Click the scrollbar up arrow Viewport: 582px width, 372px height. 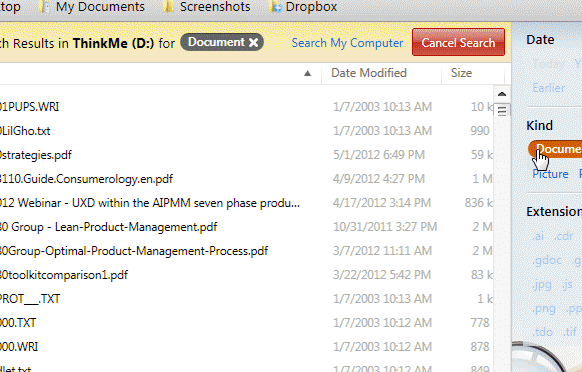pyautogui.click(x=502, y=94)
